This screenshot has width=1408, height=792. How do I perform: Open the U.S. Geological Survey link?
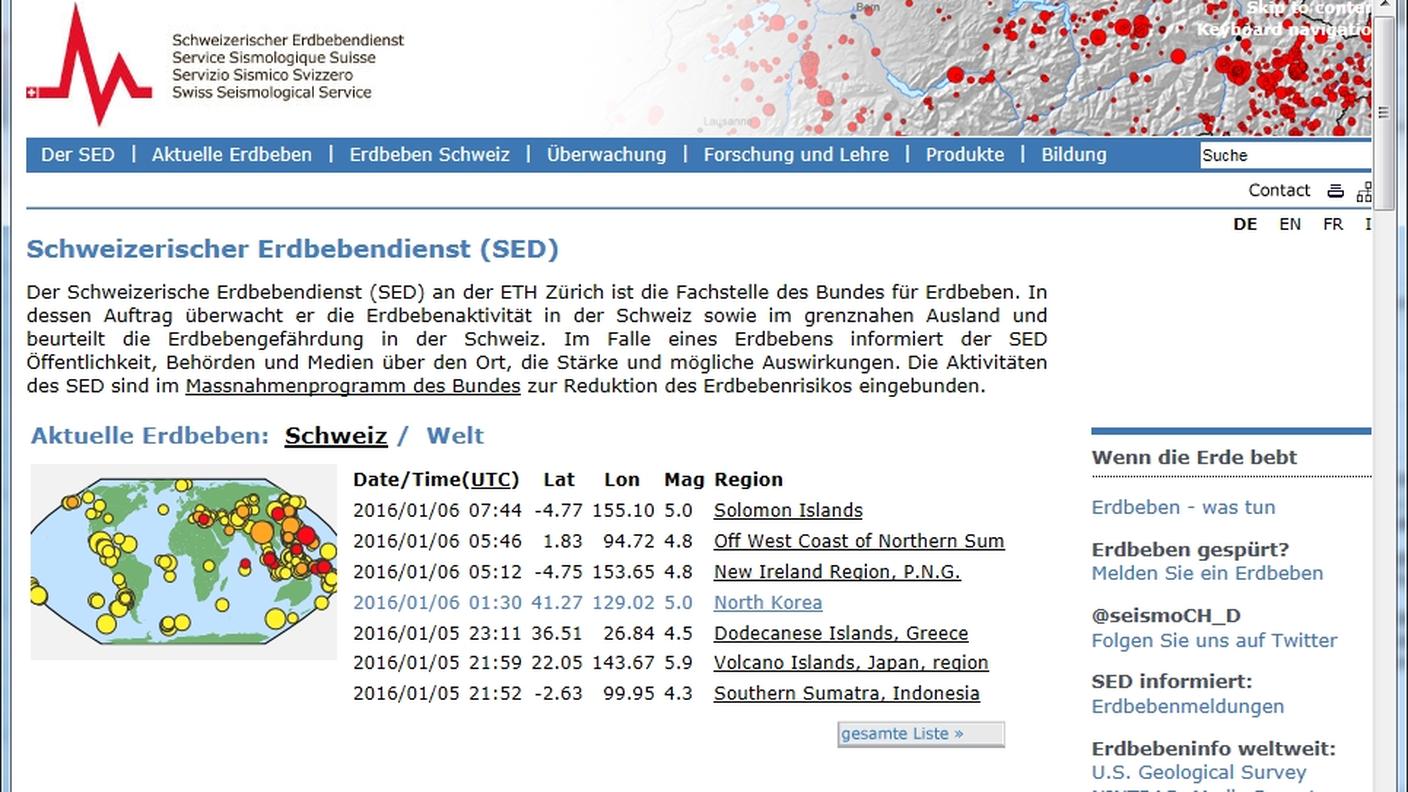coord(1199,772)
